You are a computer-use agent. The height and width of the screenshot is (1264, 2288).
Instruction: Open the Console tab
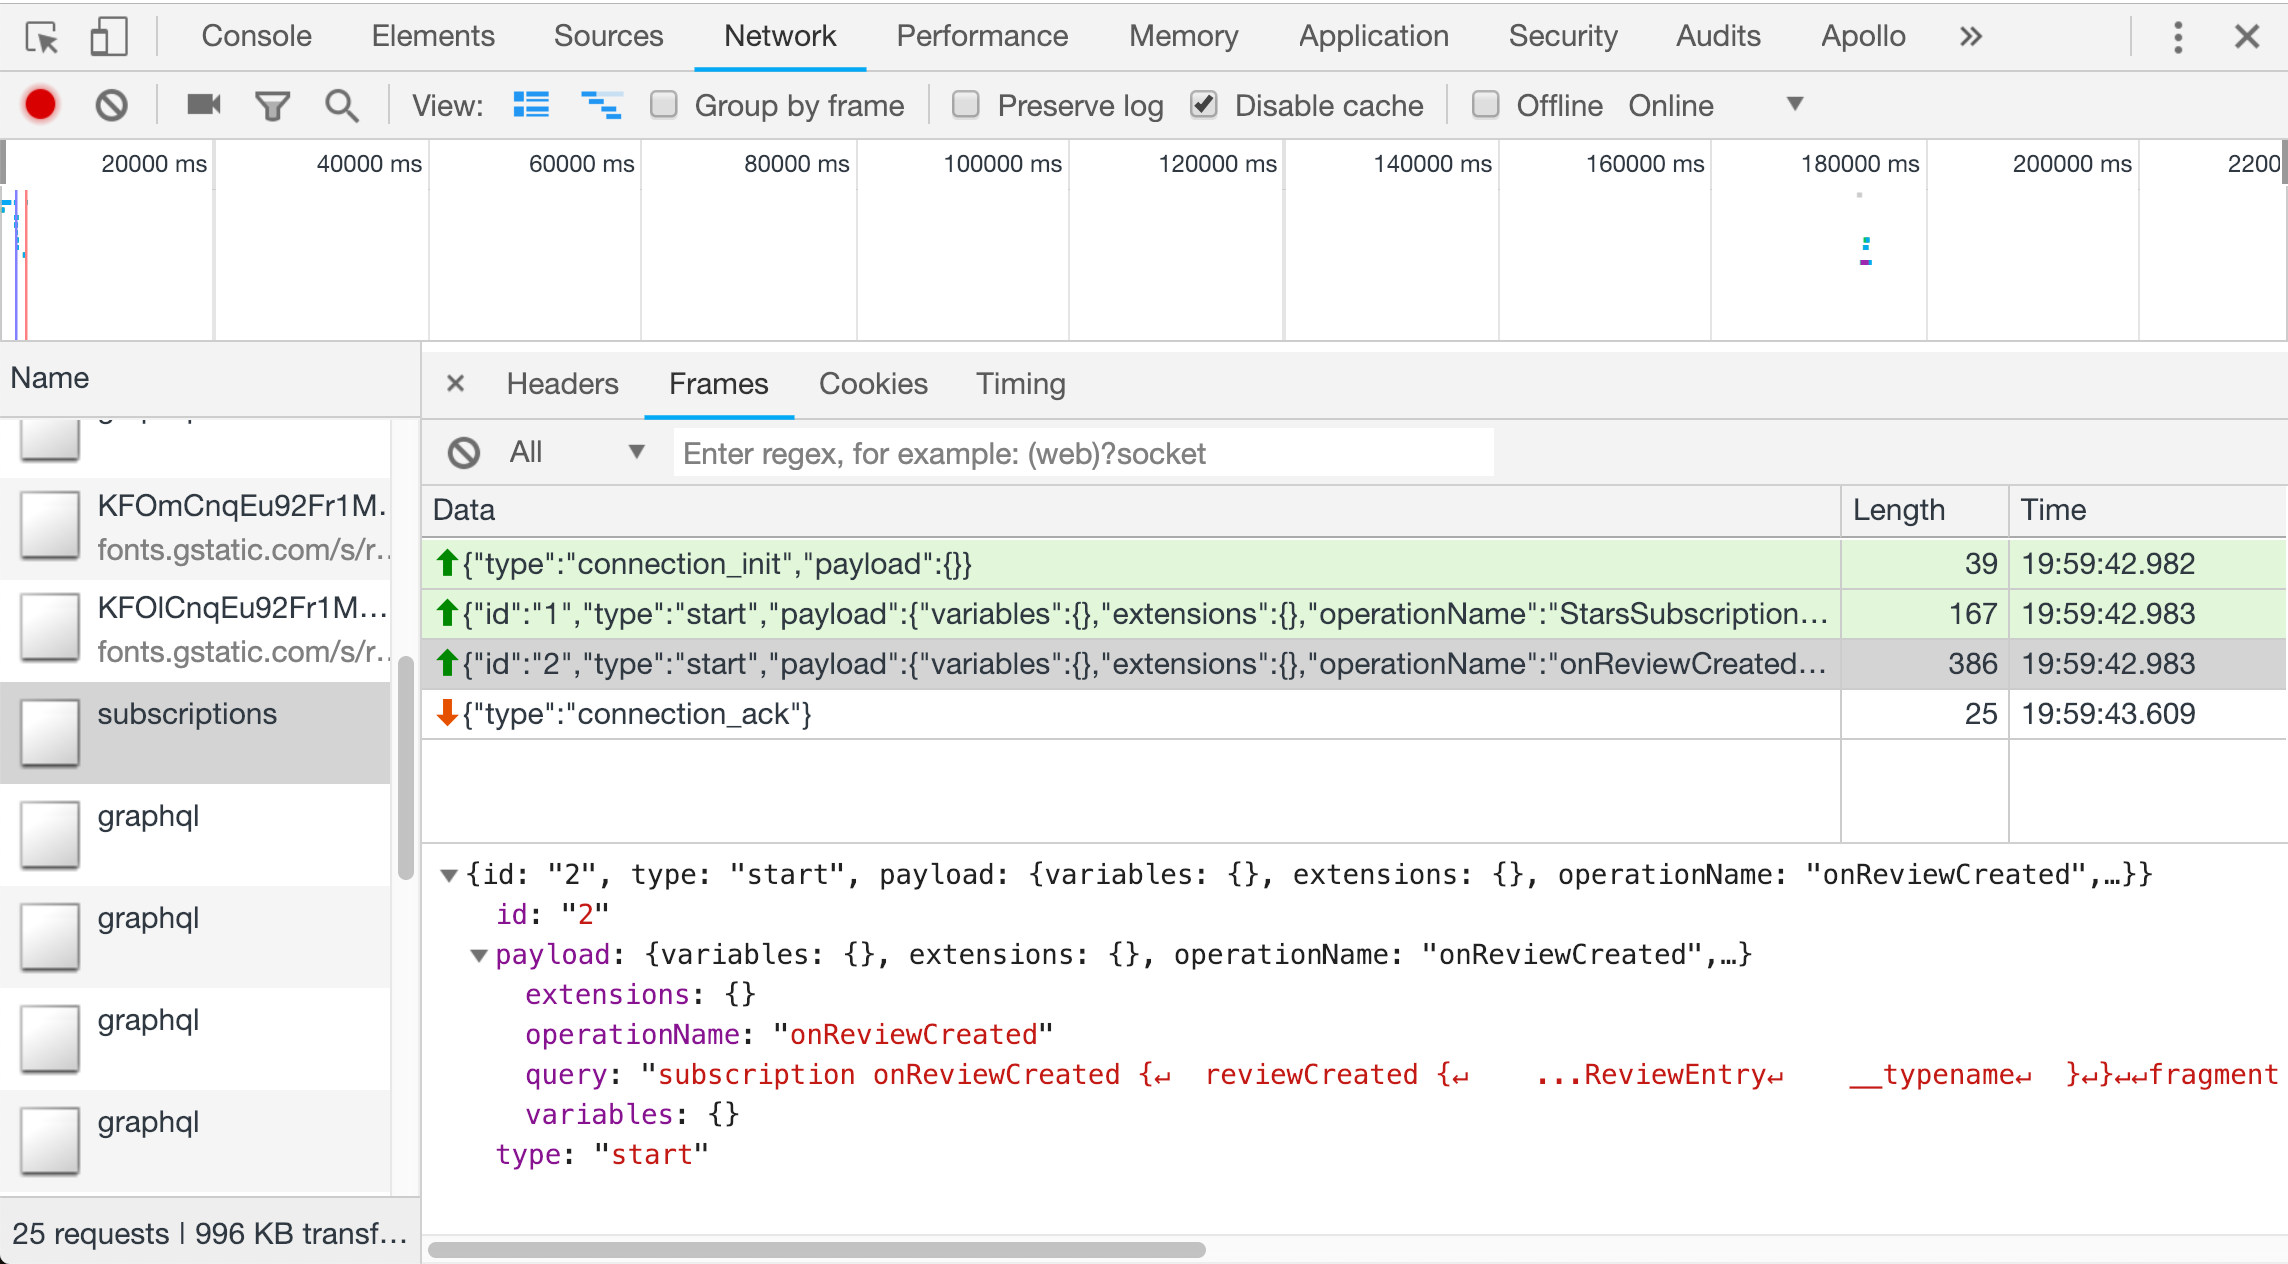click(x=257, y=36)
